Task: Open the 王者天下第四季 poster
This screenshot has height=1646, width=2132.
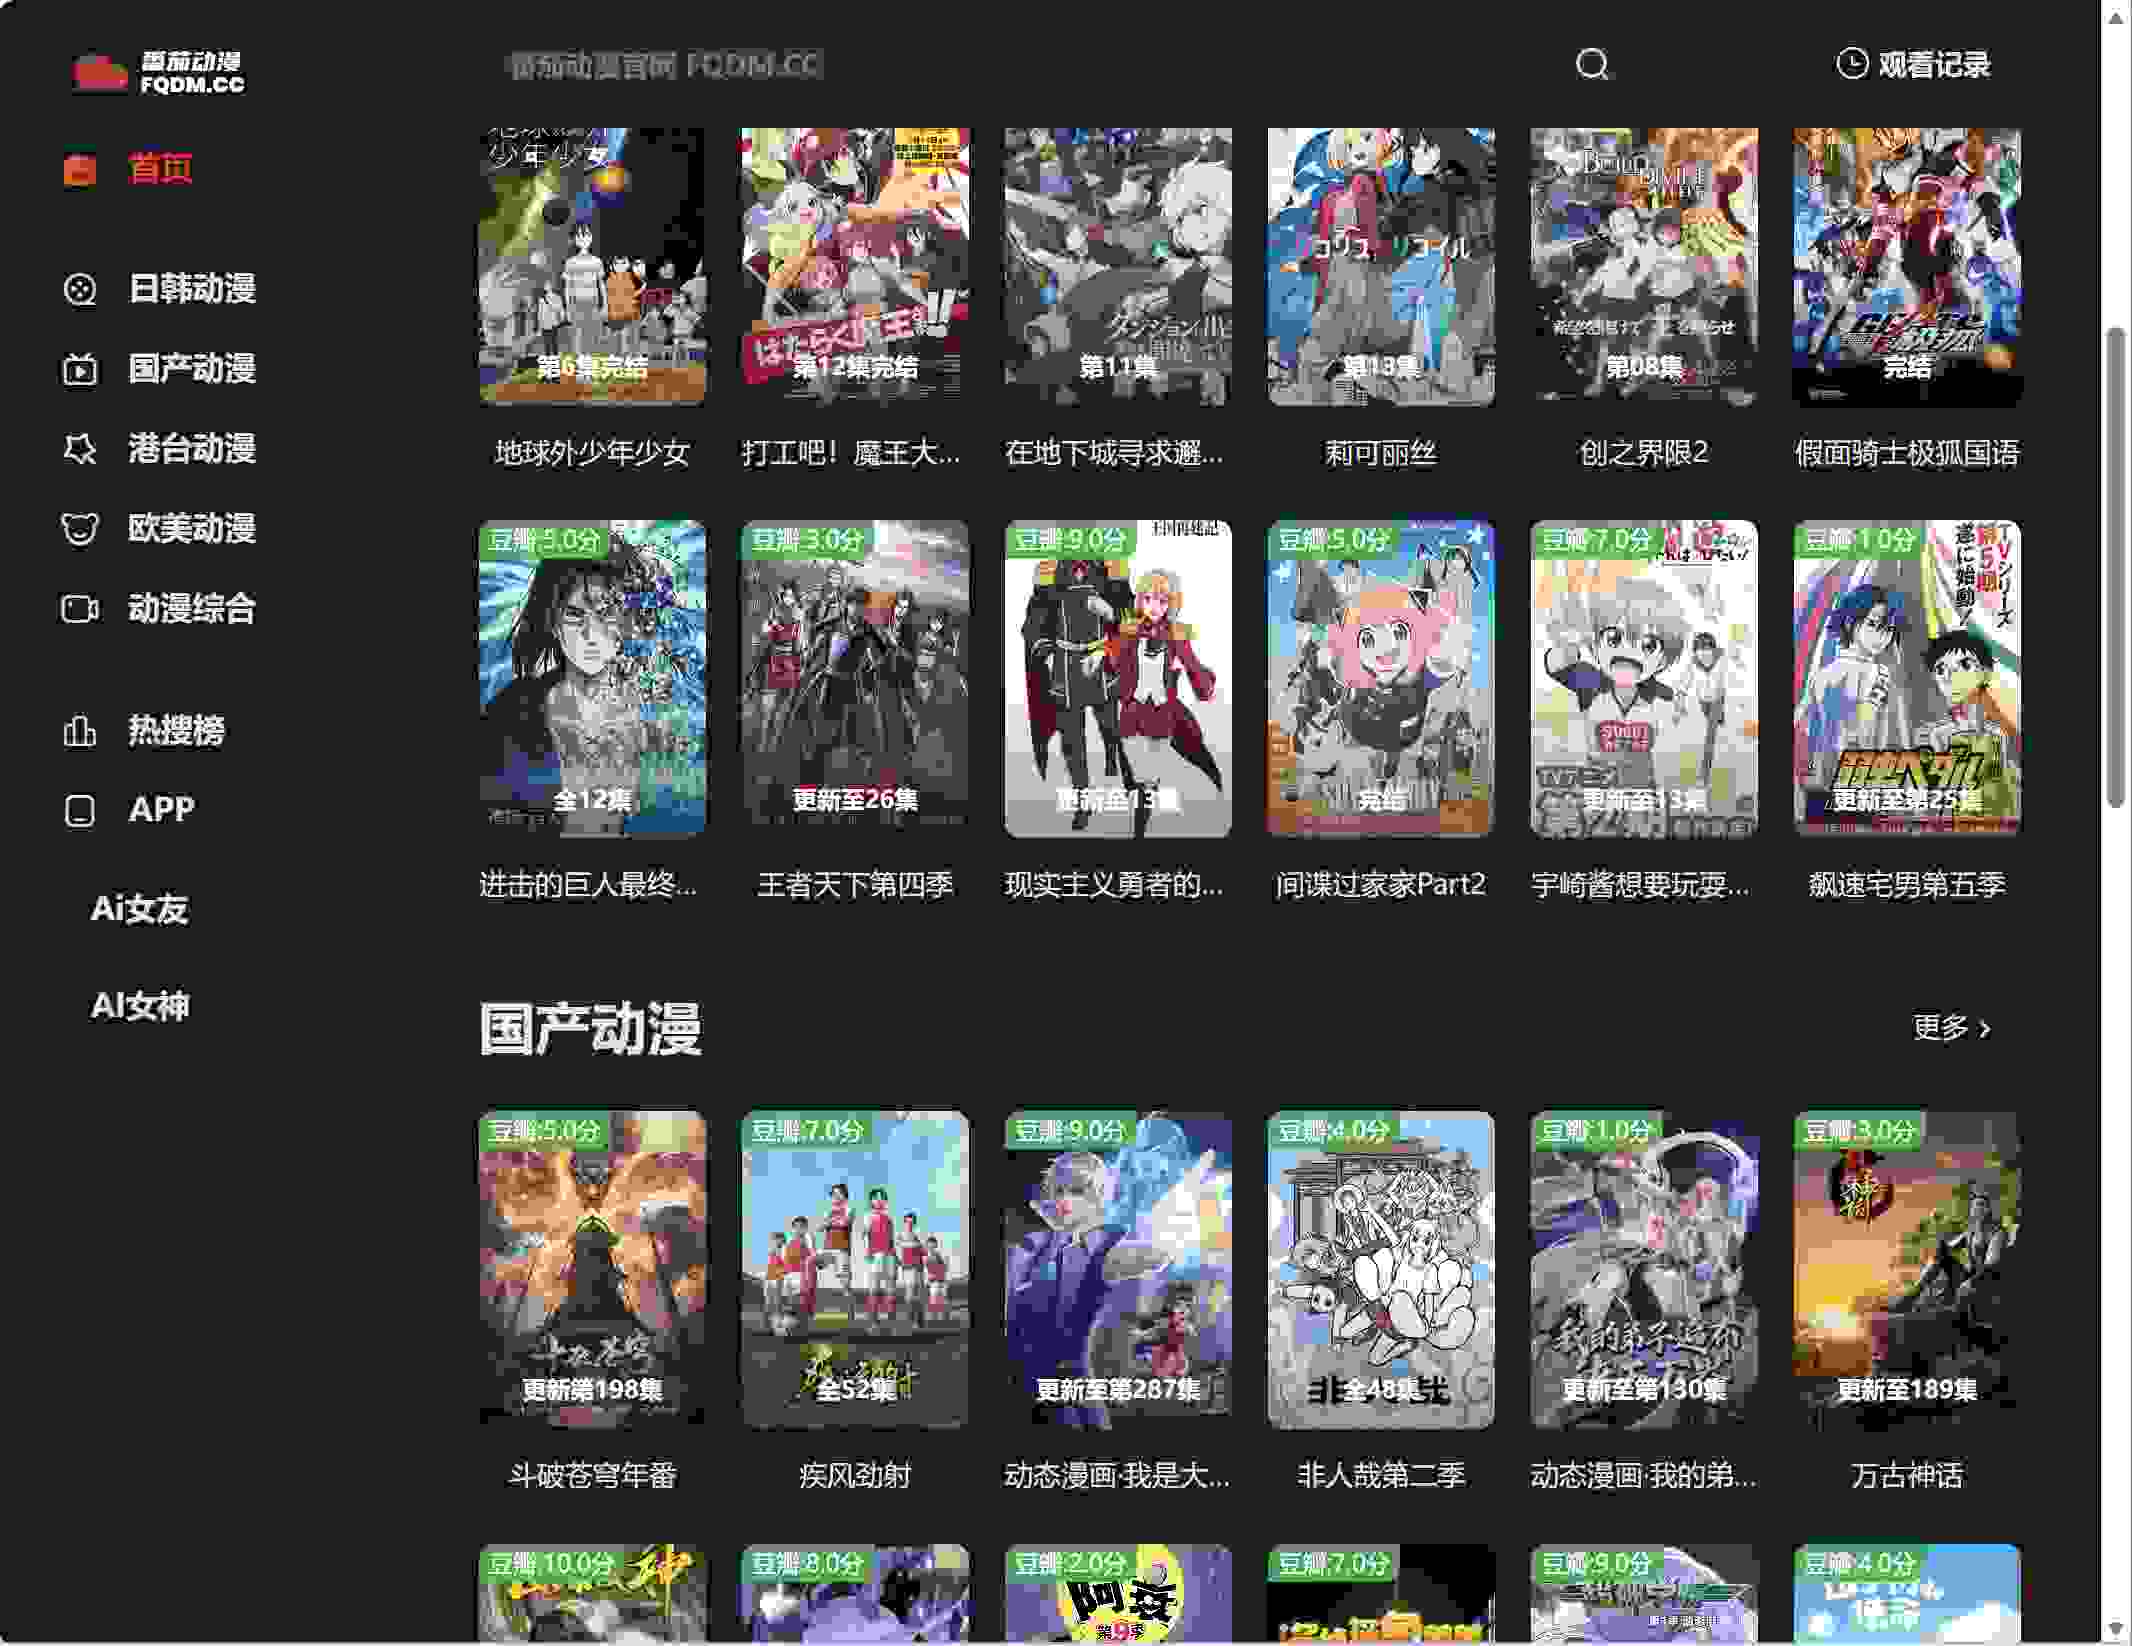Action: 855,679
